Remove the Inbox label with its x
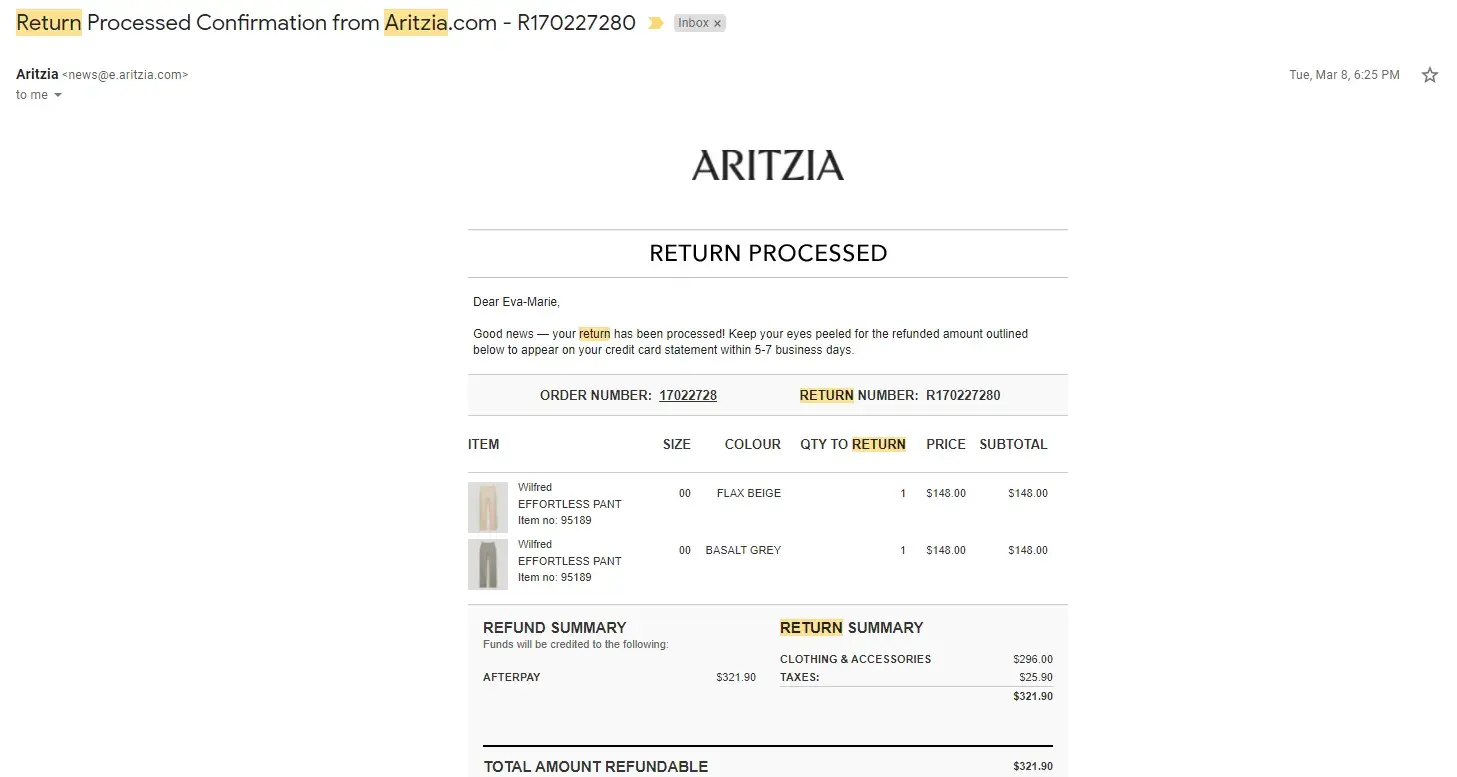The width and height of the screenshot is (1457, 777). pyautogui.click(x=717, y=23)
